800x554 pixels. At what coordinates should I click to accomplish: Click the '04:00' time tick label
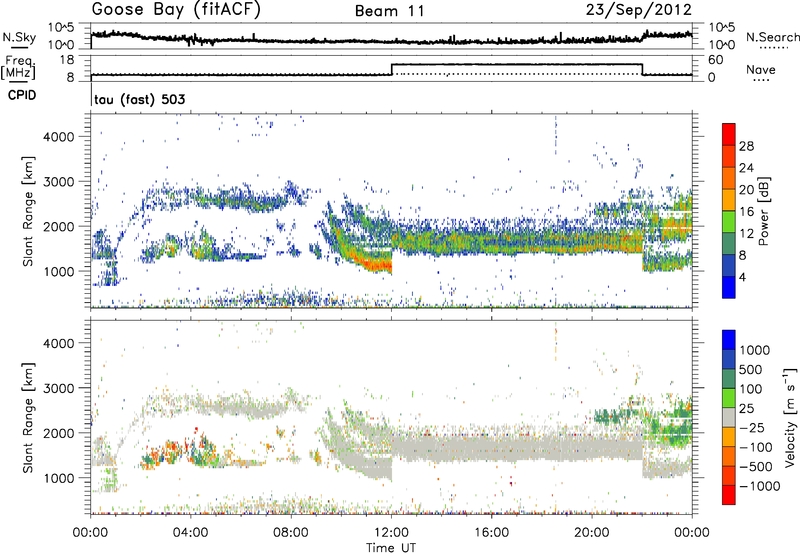coord(190,533)
